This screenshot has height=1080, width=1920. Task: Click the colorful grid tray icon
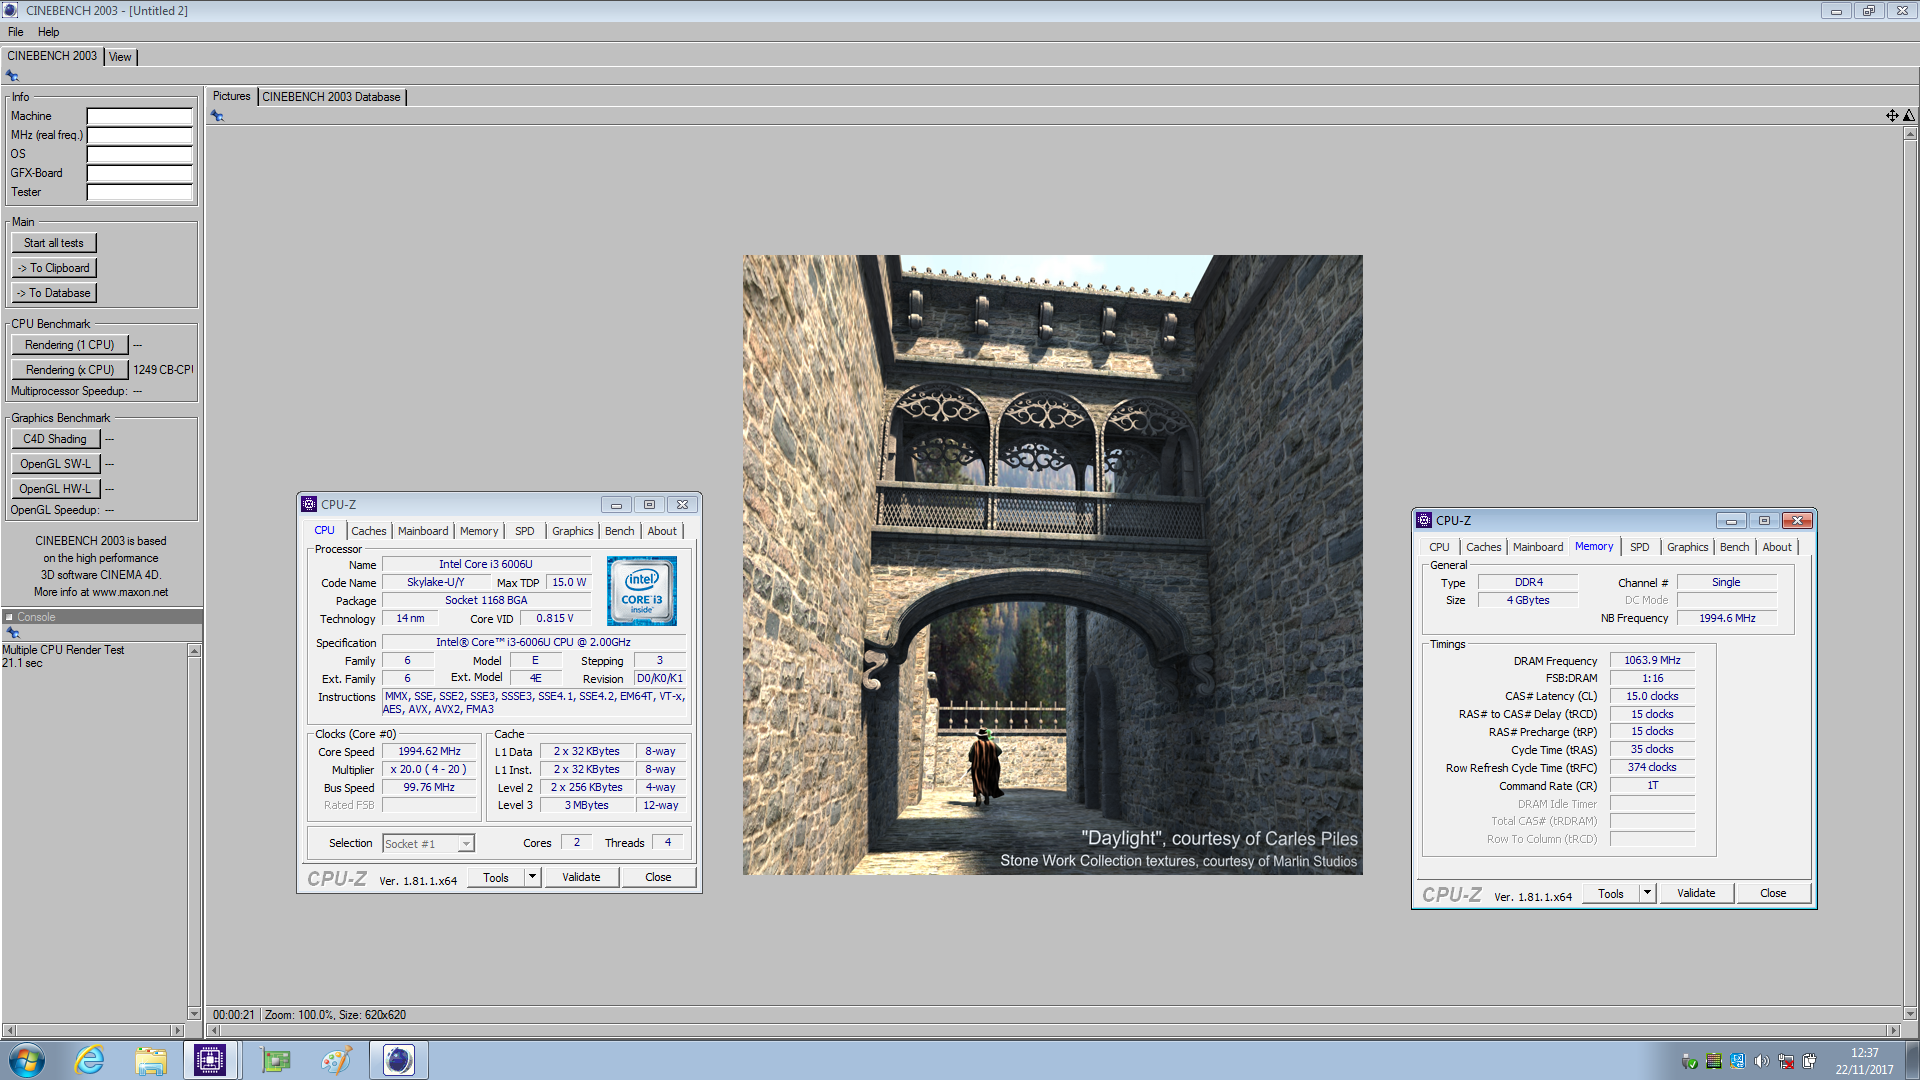1713,1061
